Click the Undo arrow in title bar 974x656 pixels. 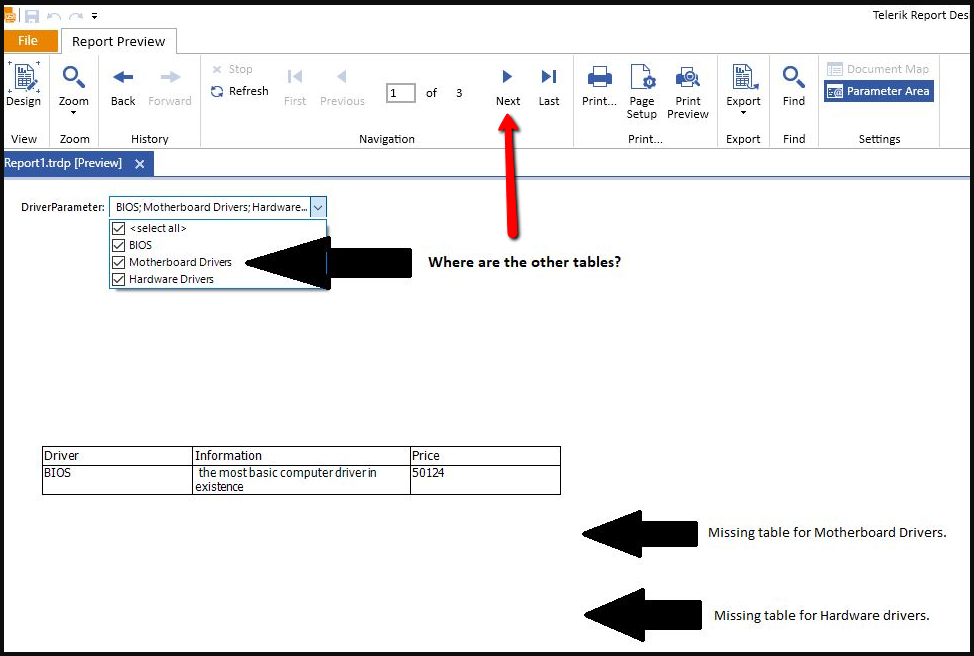coord(54,16)
